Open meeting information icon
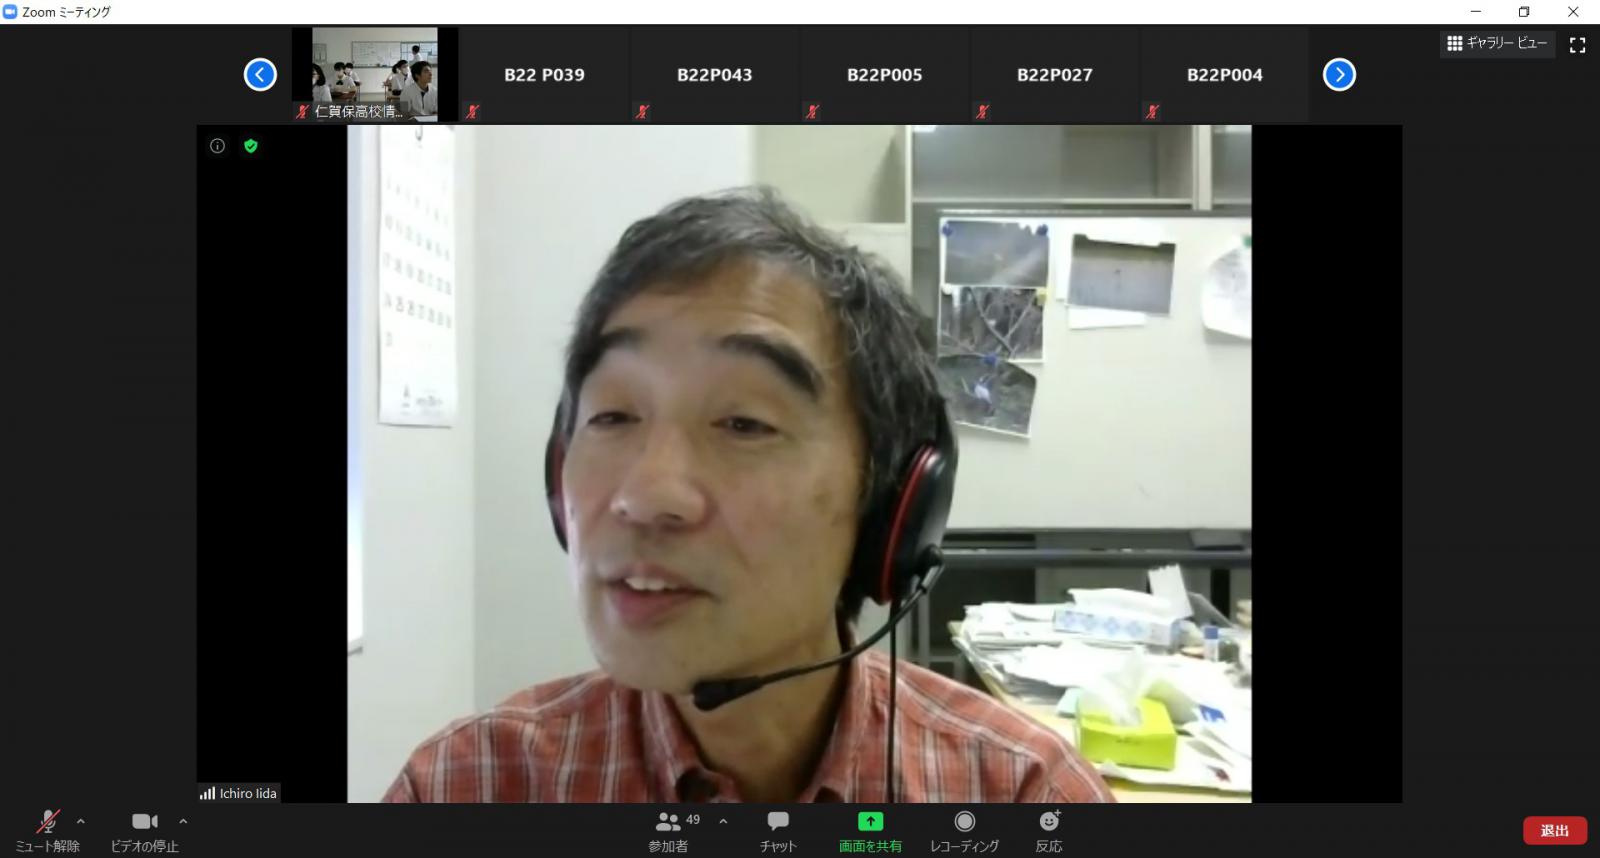 click(217, 146)
